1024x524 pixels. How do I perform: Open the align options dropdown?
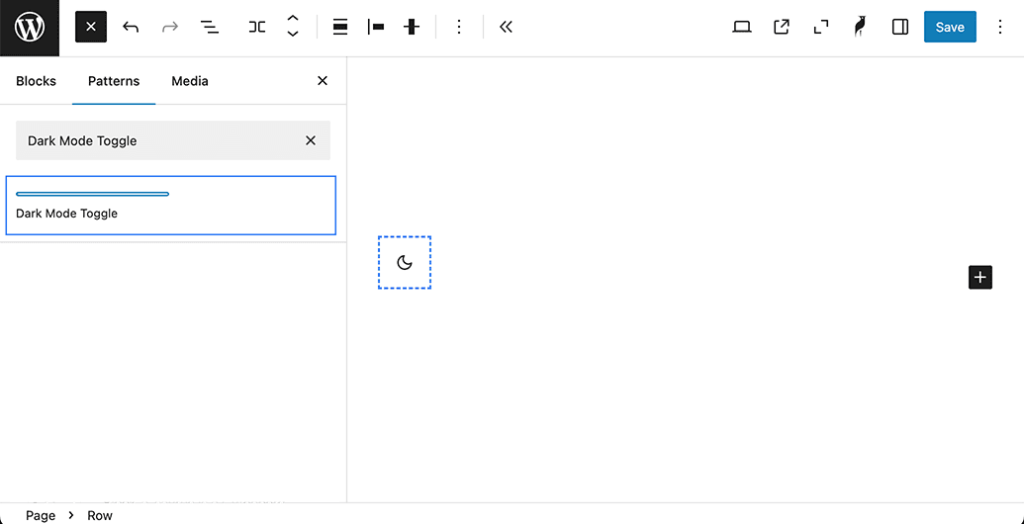click(340, 27)
